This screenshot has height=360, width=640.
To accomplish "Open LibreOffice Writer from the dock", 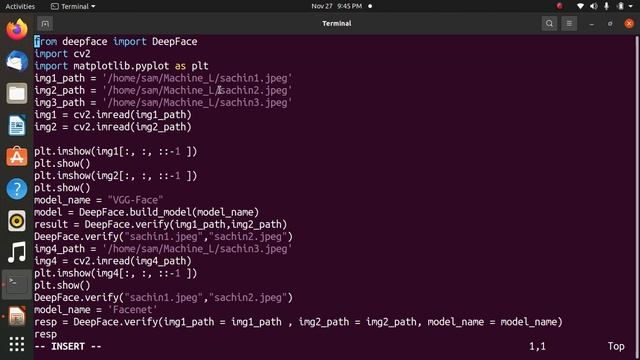I will [17, 125].
